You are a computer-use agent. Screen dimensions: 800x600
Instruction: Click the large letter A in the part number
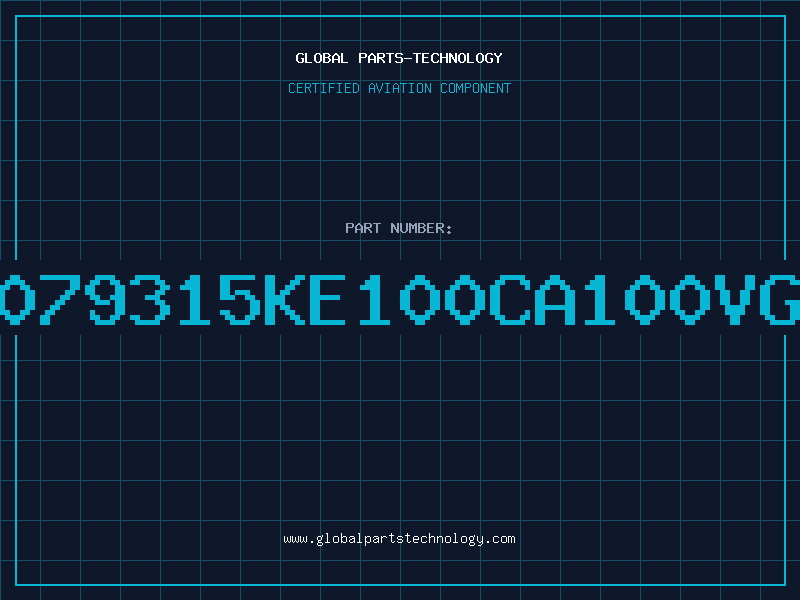[555, 299]
